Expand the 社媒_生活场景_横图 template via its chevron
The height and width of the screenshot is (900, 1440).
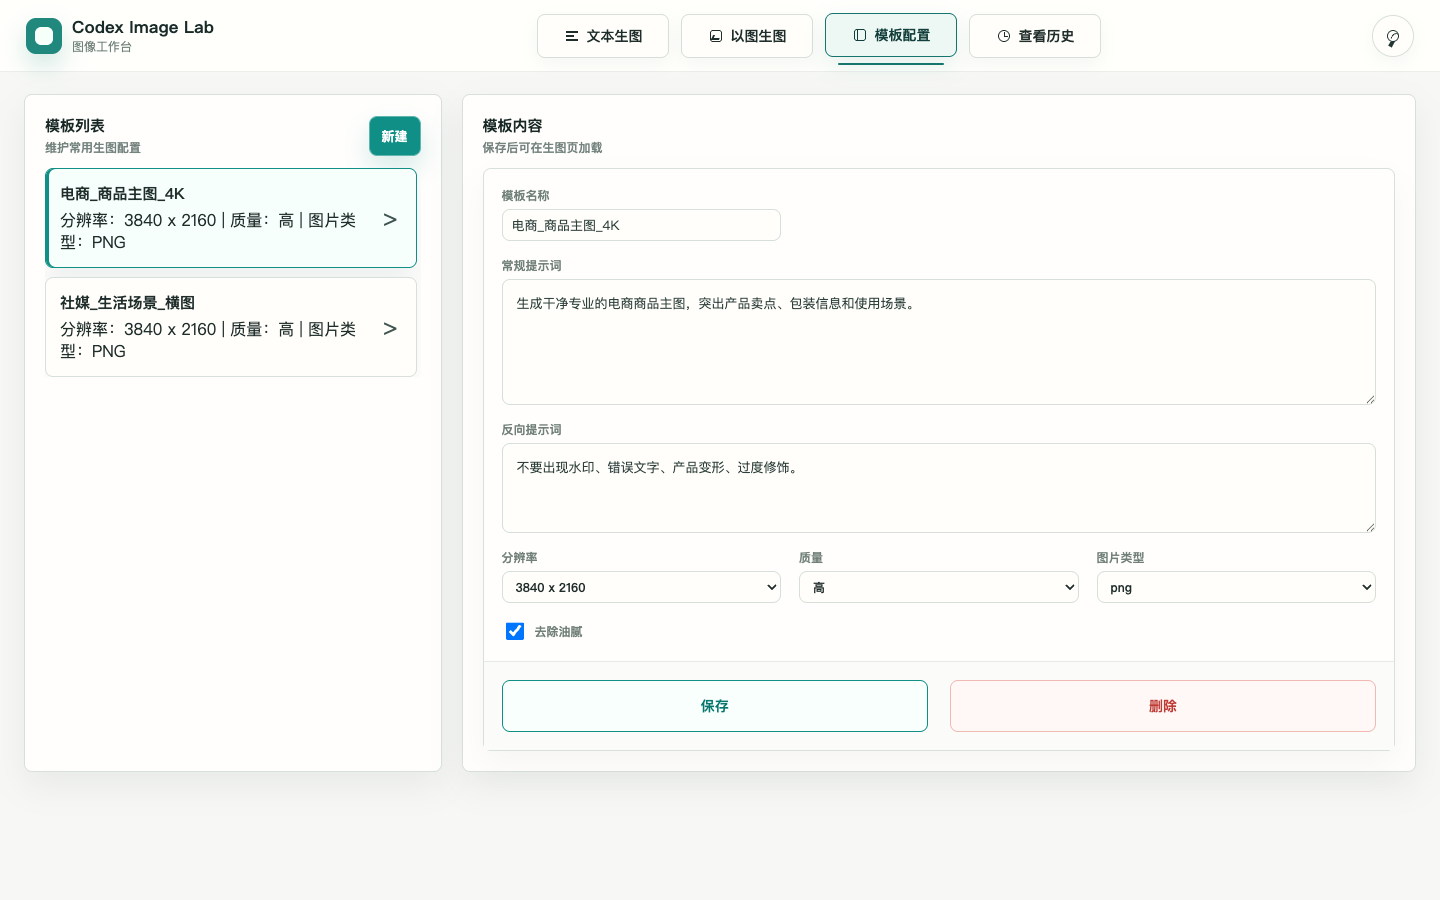(x=390, y=328)
